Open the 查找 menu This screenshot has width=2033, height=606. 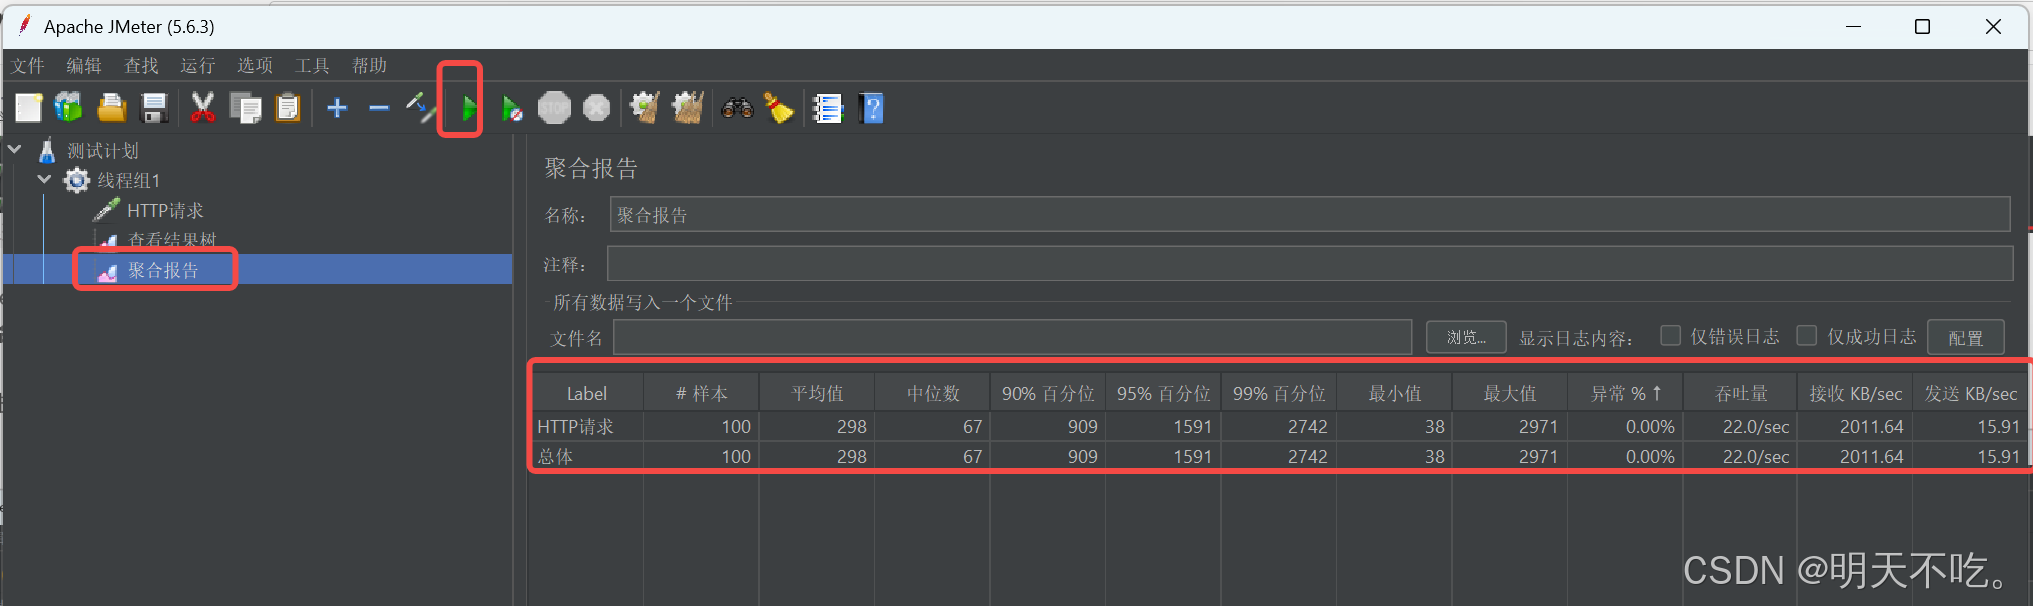click(141, 66)
